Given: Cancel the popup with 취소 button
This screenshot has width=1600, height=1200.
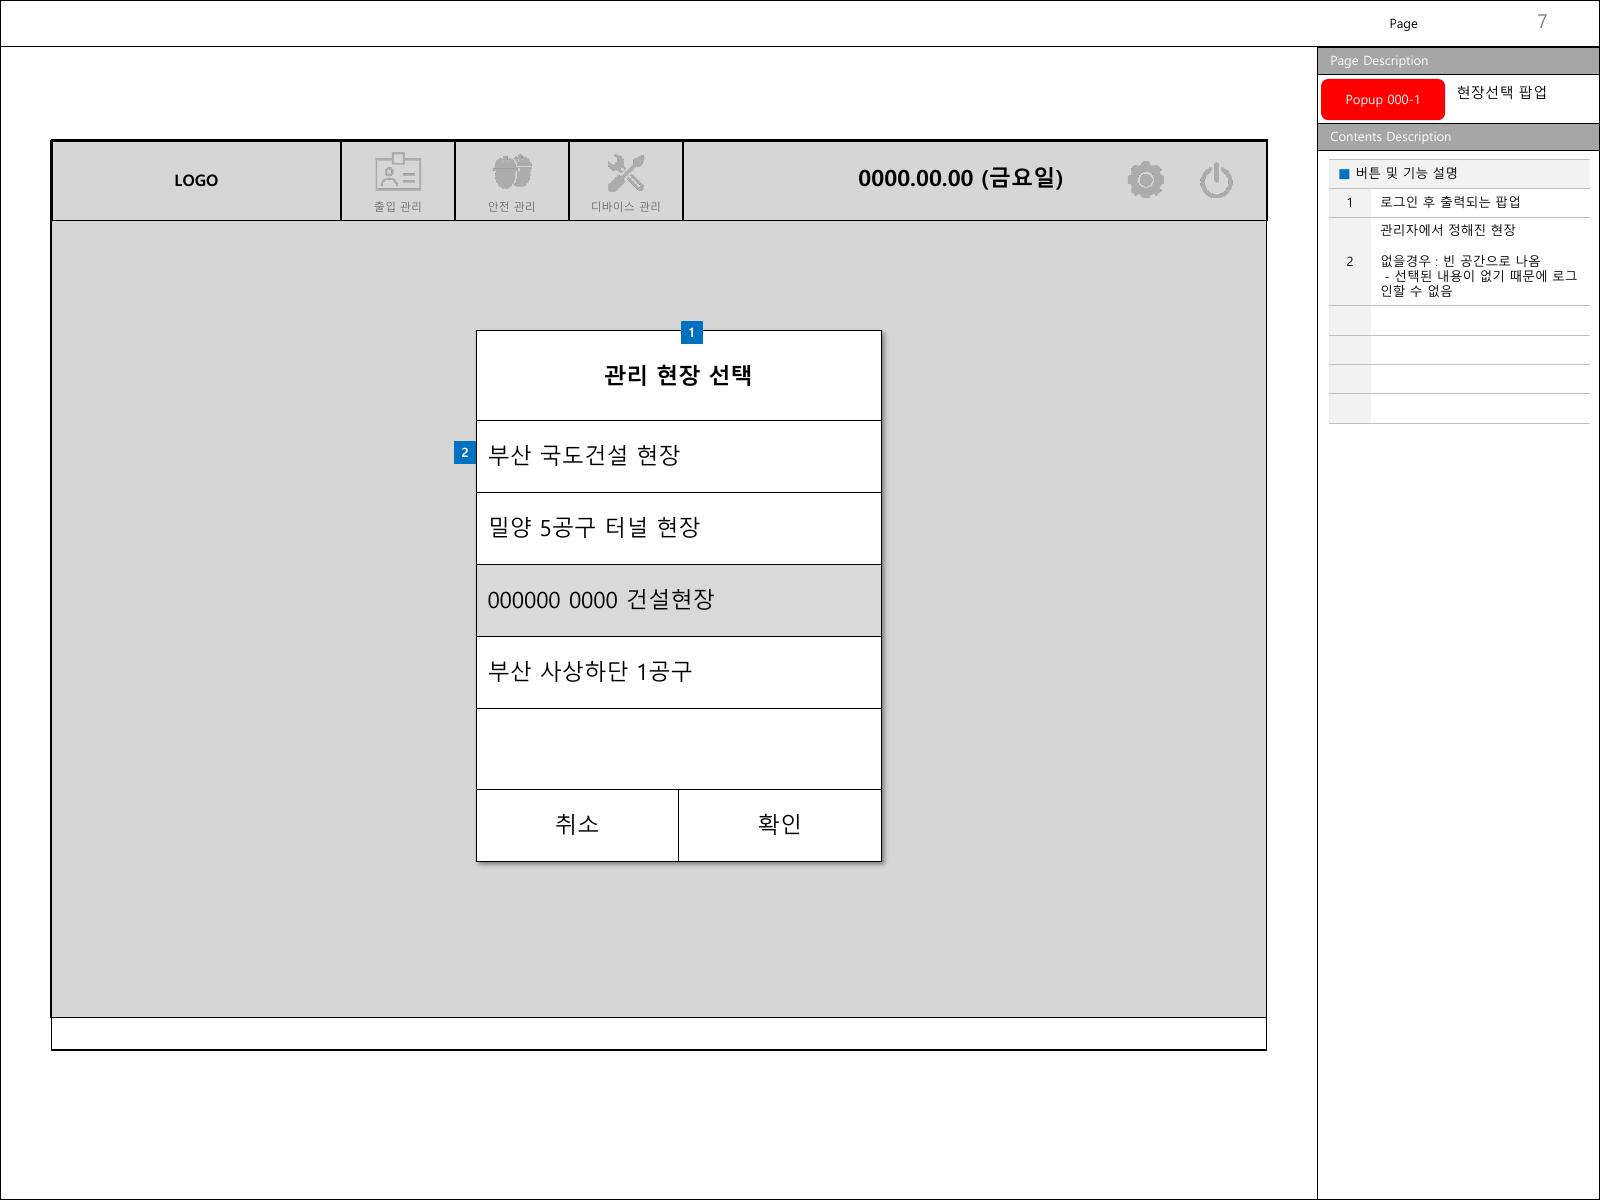Looking at the screenshot, I should (577, 825).
